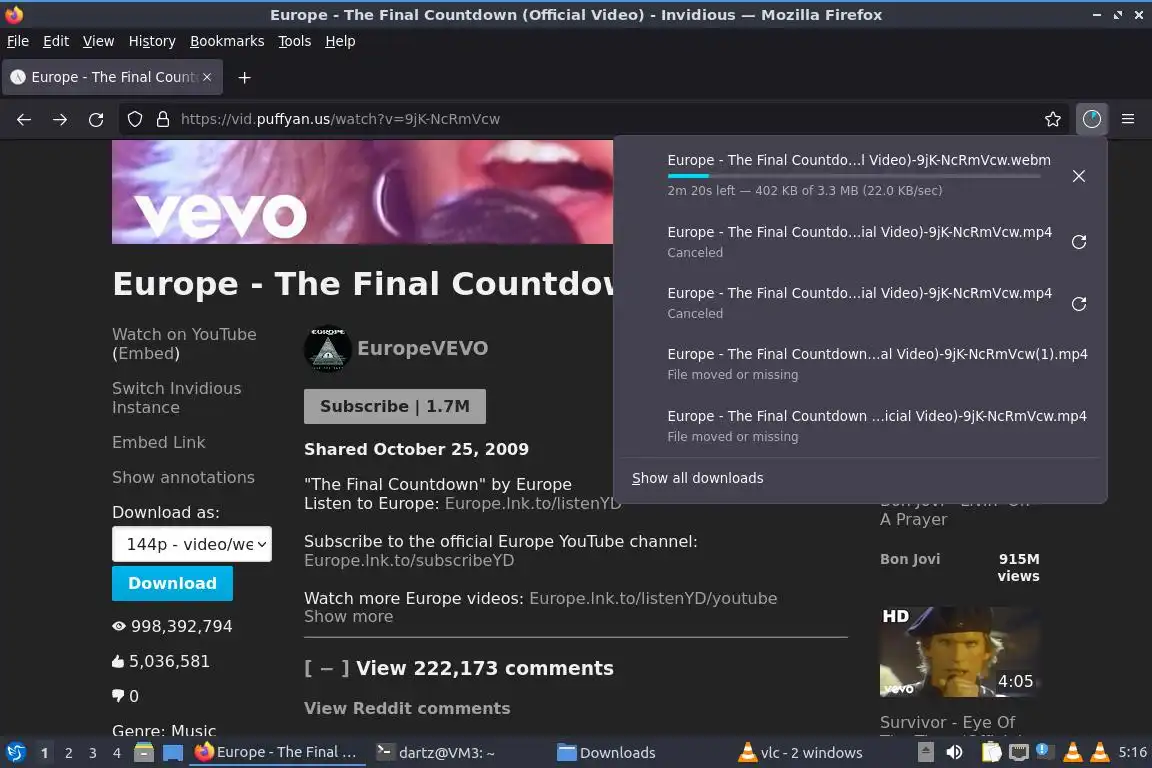Image resolution: width=1152 pixels, height=768 pixels.
Task: Open EuropeVEVO channel avatar
Action: pyautogui.click(x=328, y=348)
